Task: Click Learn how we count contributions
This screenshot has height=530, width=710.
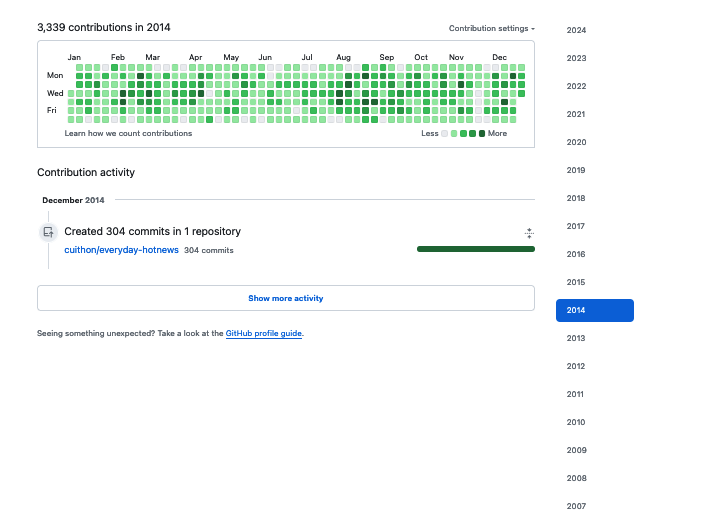Action: 128,133
